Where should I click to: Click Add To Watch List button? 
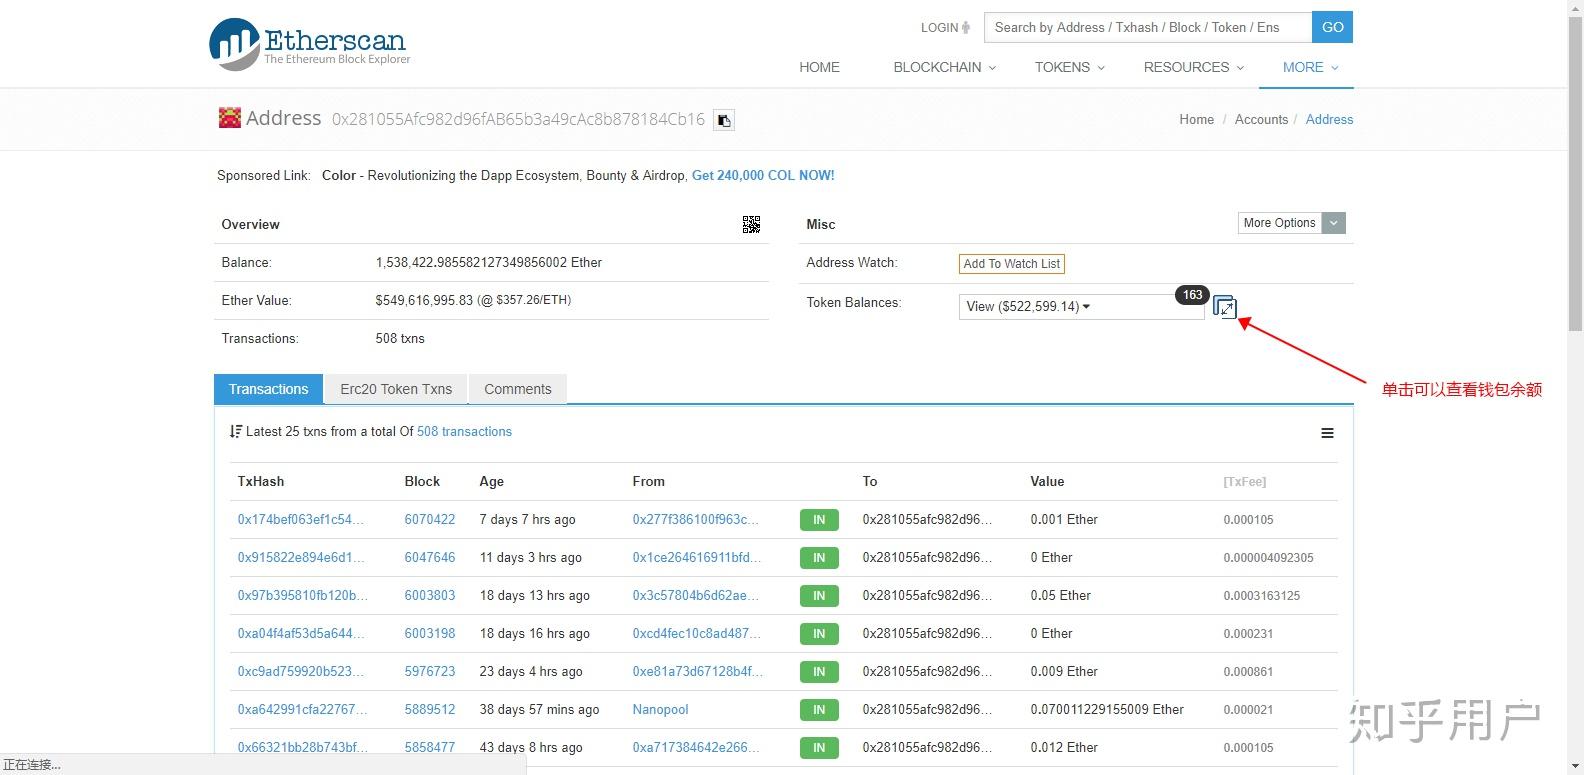click(x=1011, y=264)
